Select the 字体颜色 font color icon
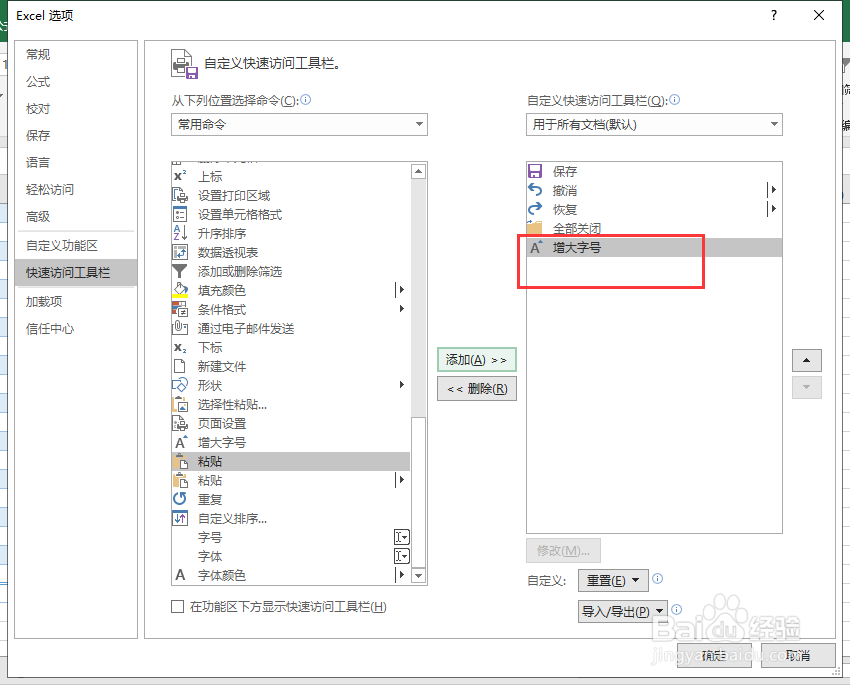Viewport: 850px width, 685px height. click(180, 574)
